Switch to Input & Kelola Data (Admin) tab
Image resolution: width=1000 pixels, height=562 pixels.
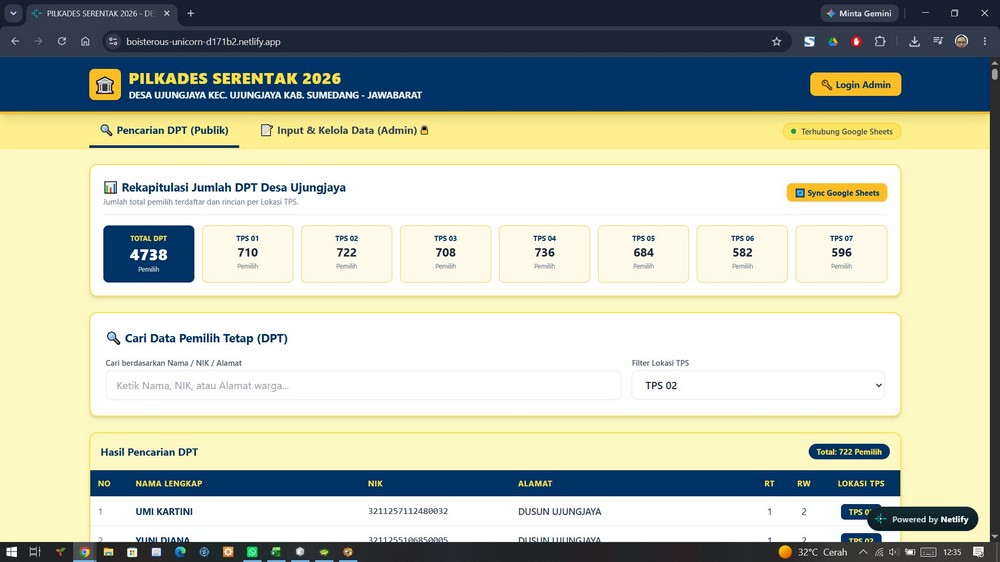pos(344,130)
